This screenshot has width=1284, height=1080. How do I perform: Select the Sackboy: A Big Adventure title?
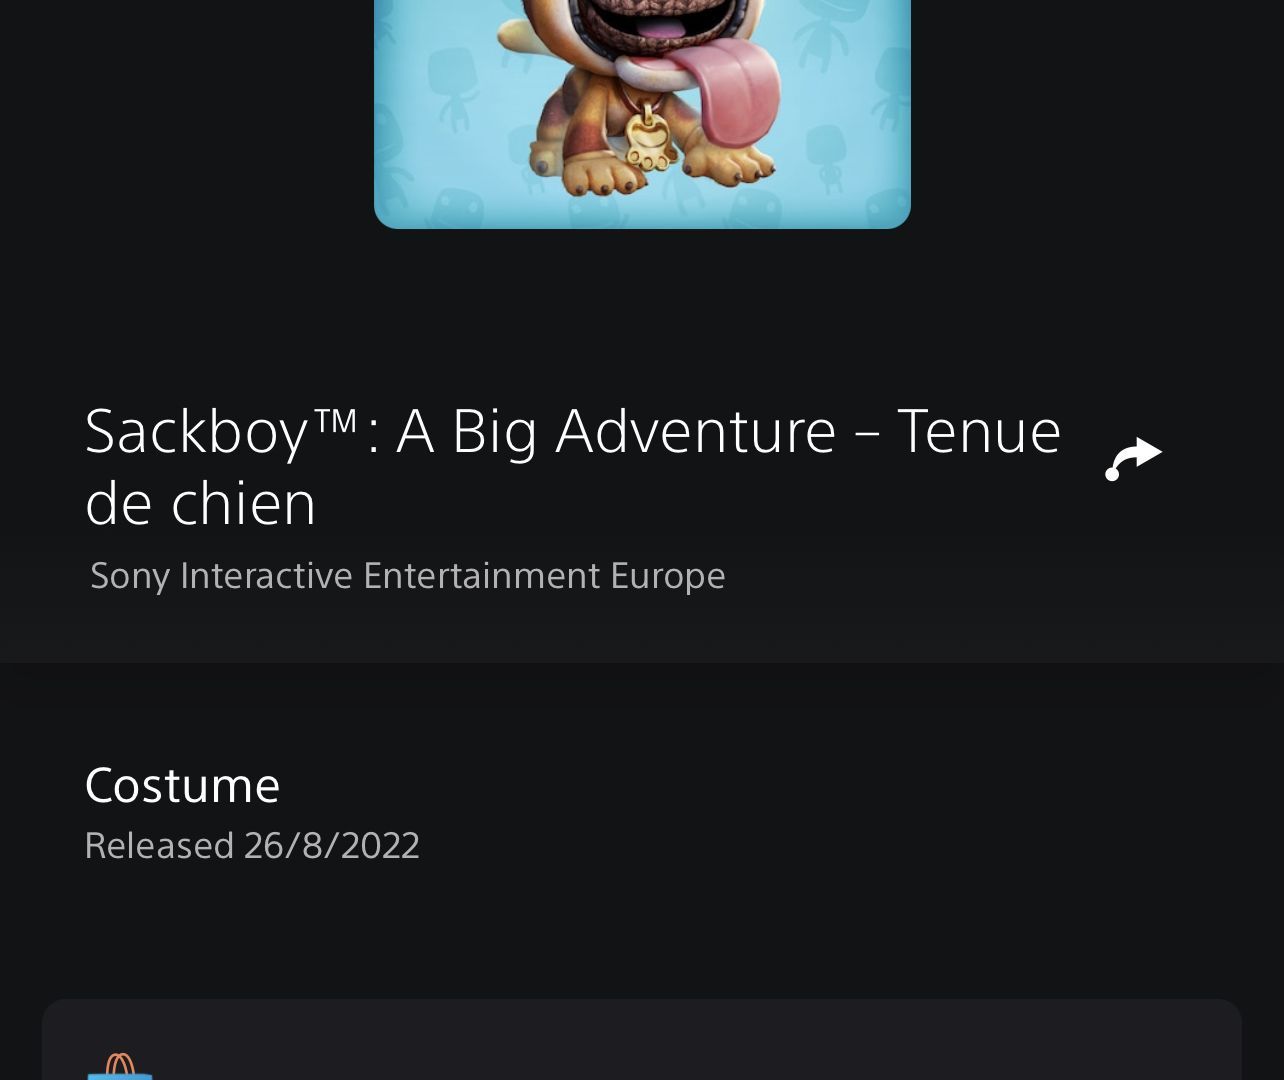tap(573, 467)
